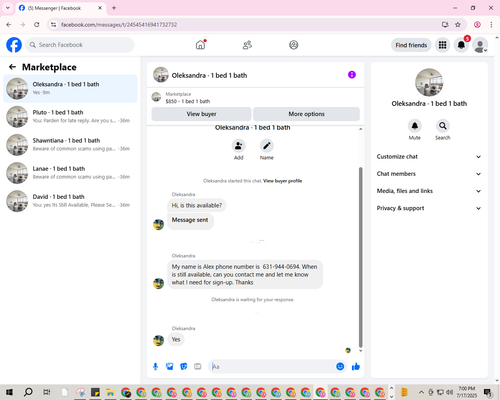
Task: Click the 'Yes' message bubble
Action: click(x=176, y=339)
